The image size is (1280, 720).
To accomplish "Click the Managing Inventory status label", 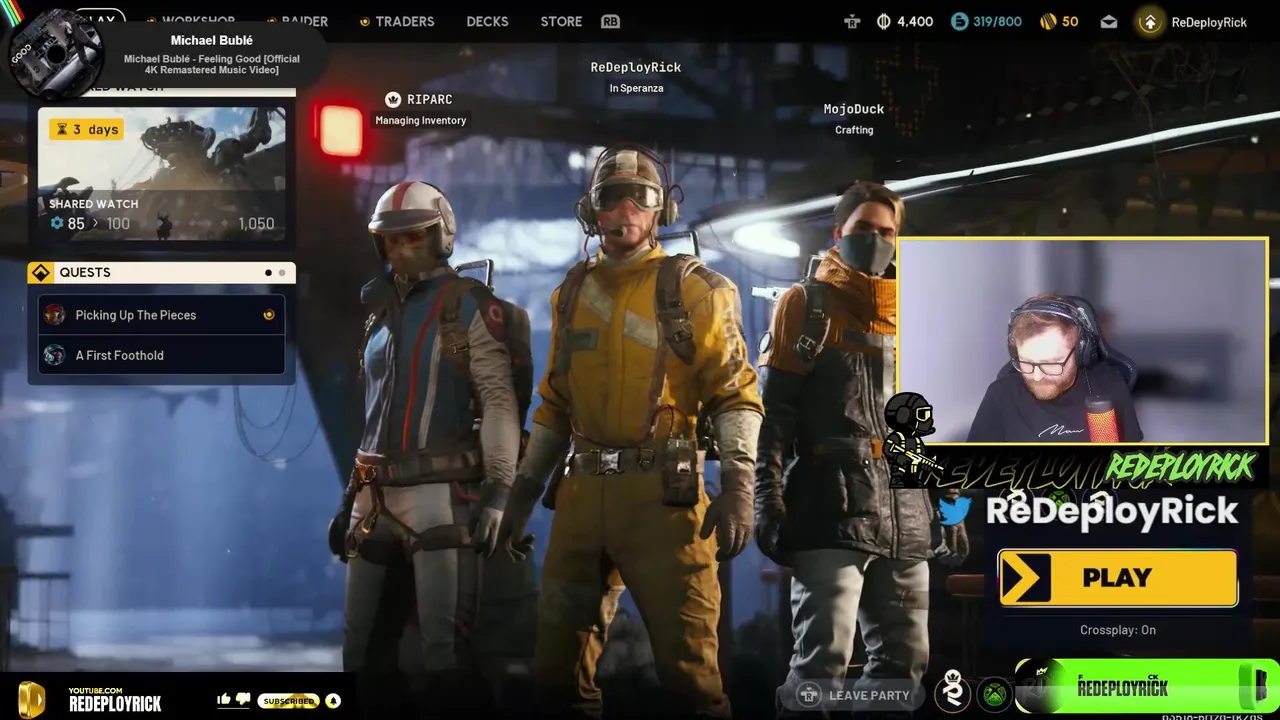I will point(420,120).
